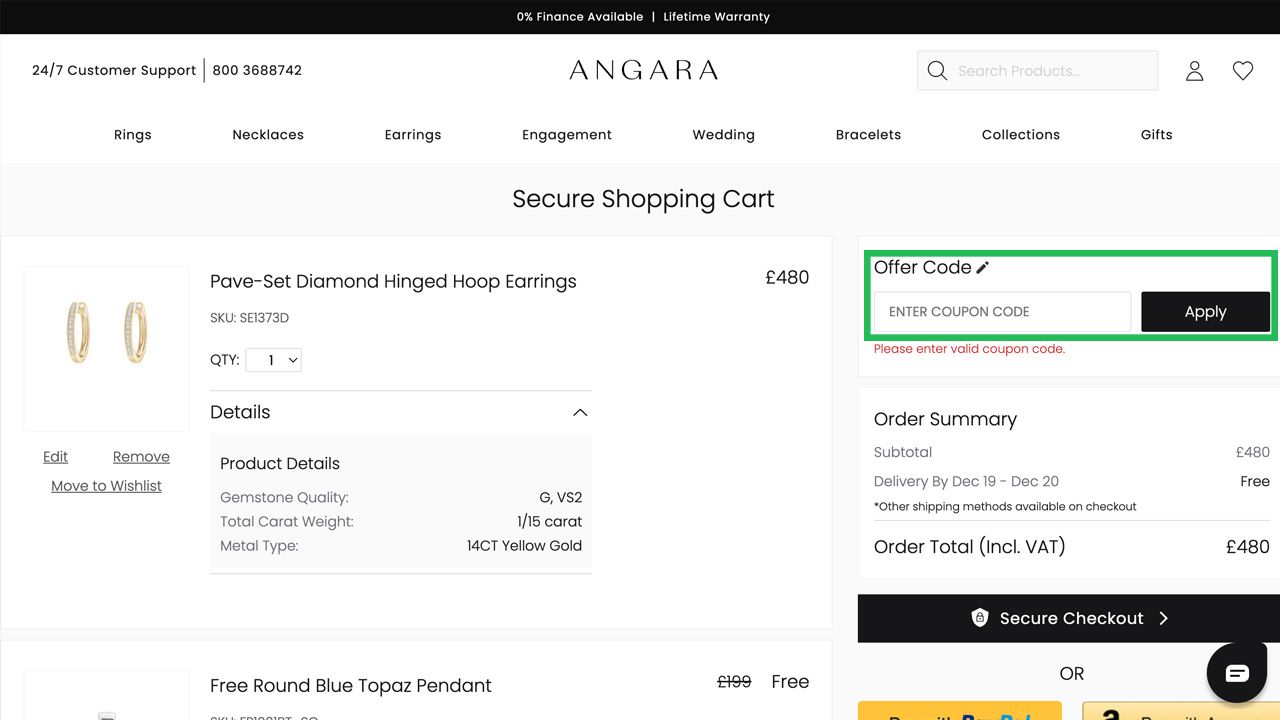Move hoop earrings to Wishlist
This screenshot has width=1280, height=720.
click(106, 486)
